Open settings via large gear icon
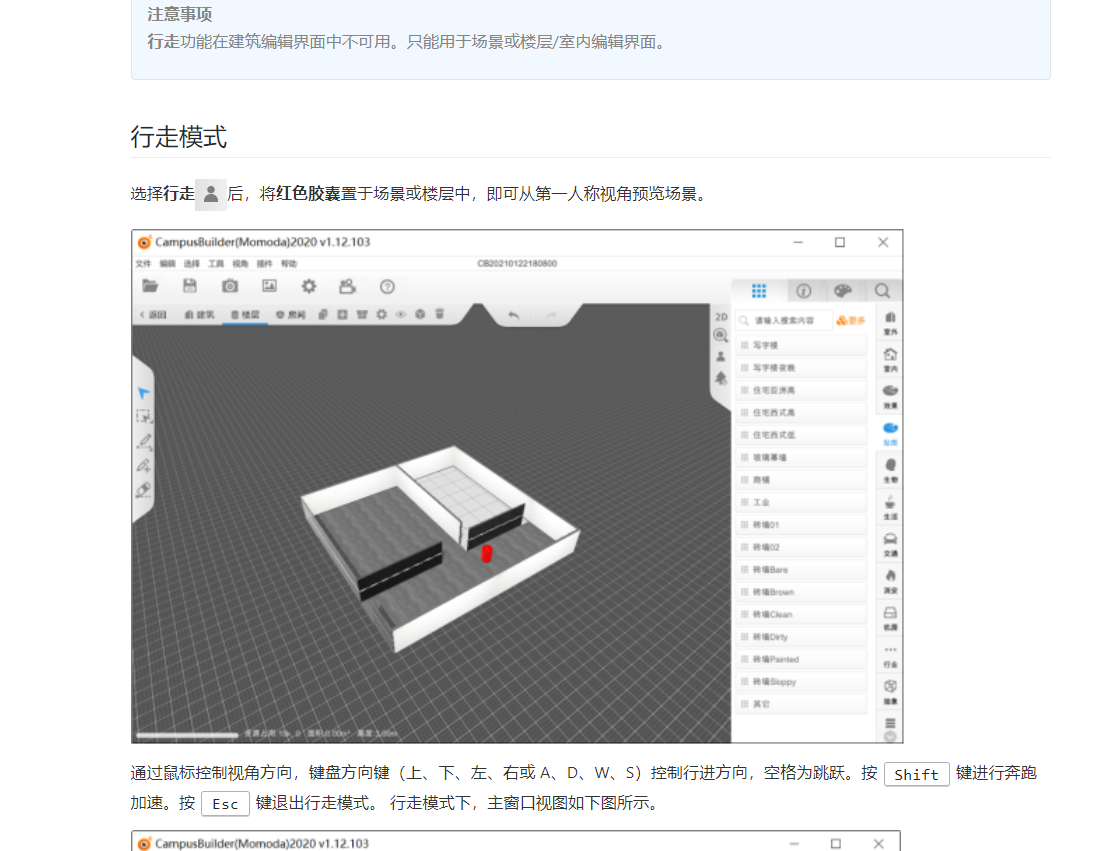 (x=309, y=287)
